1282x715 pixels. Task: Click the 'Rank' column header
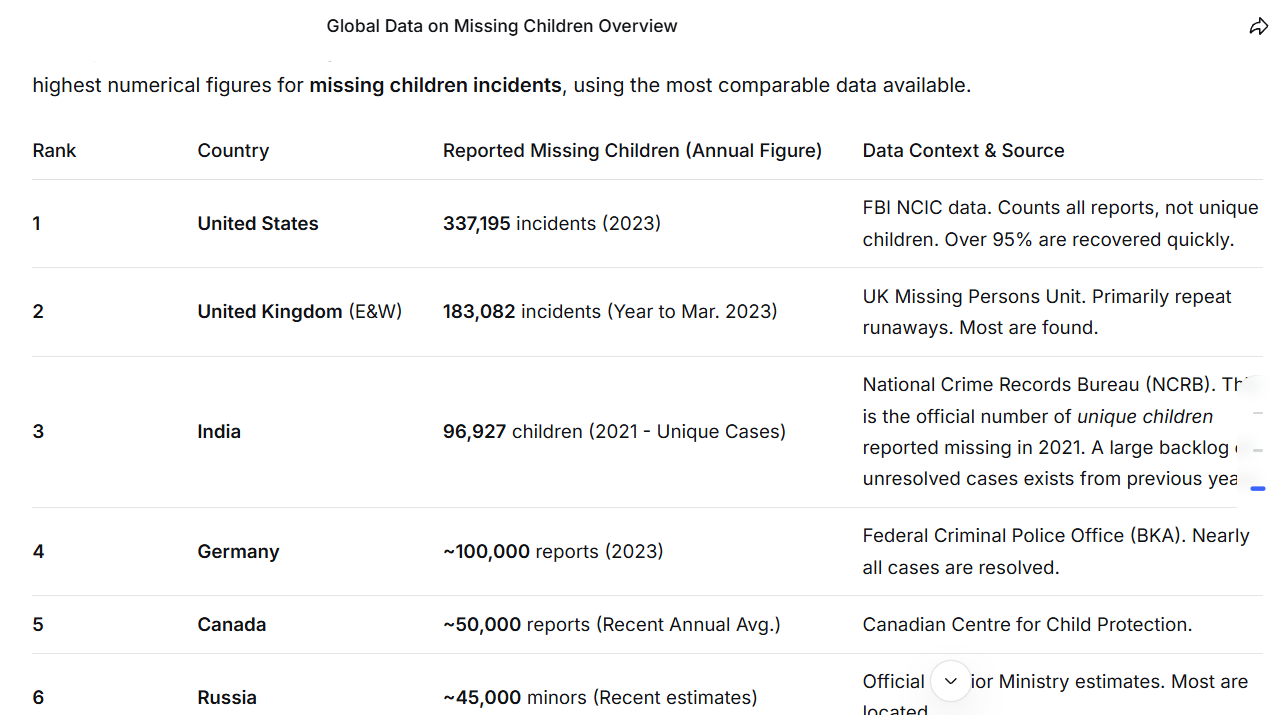pyautogui.click(x=54, y=151)
